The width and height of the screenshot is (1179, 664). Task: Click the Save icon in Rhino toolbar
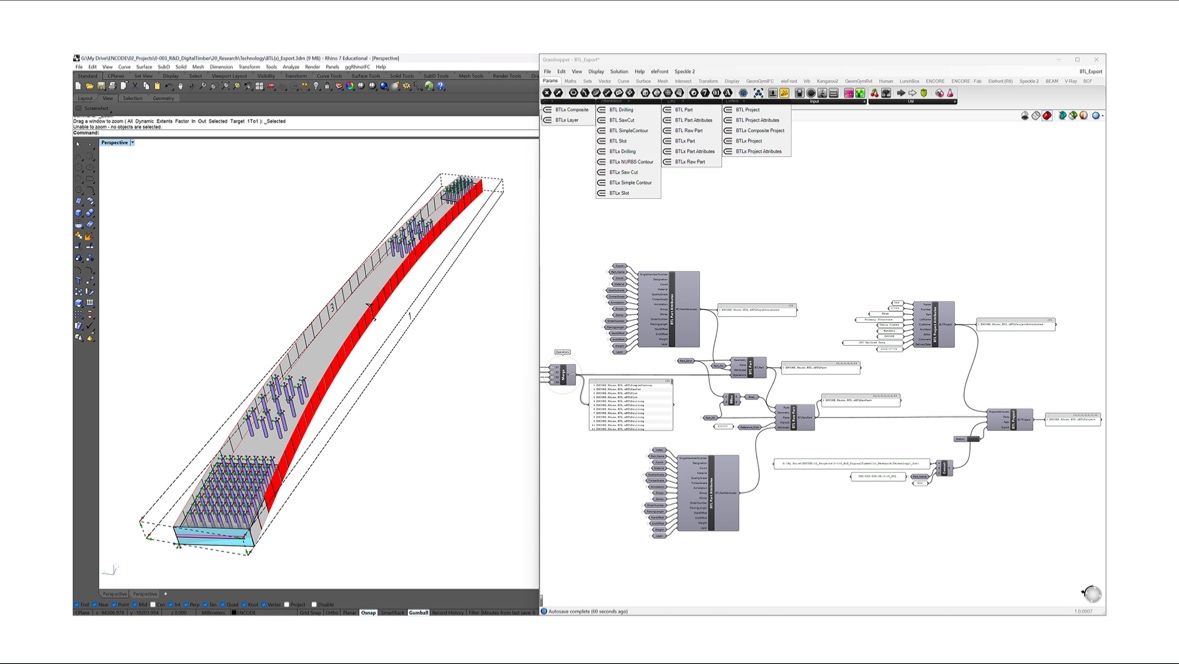pos(101,86)
